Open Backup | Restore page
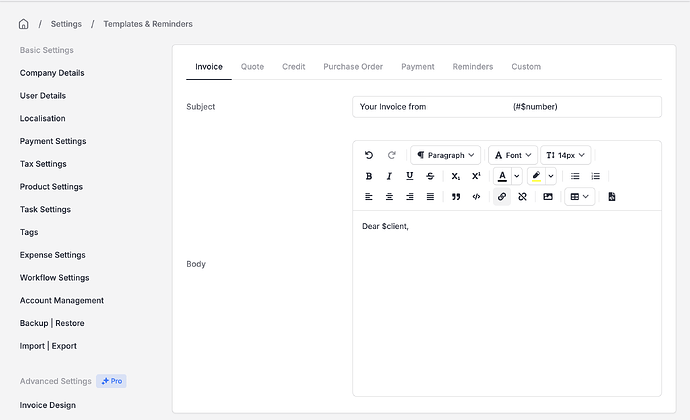The image size is (690, 420). (x=52, y=323)
